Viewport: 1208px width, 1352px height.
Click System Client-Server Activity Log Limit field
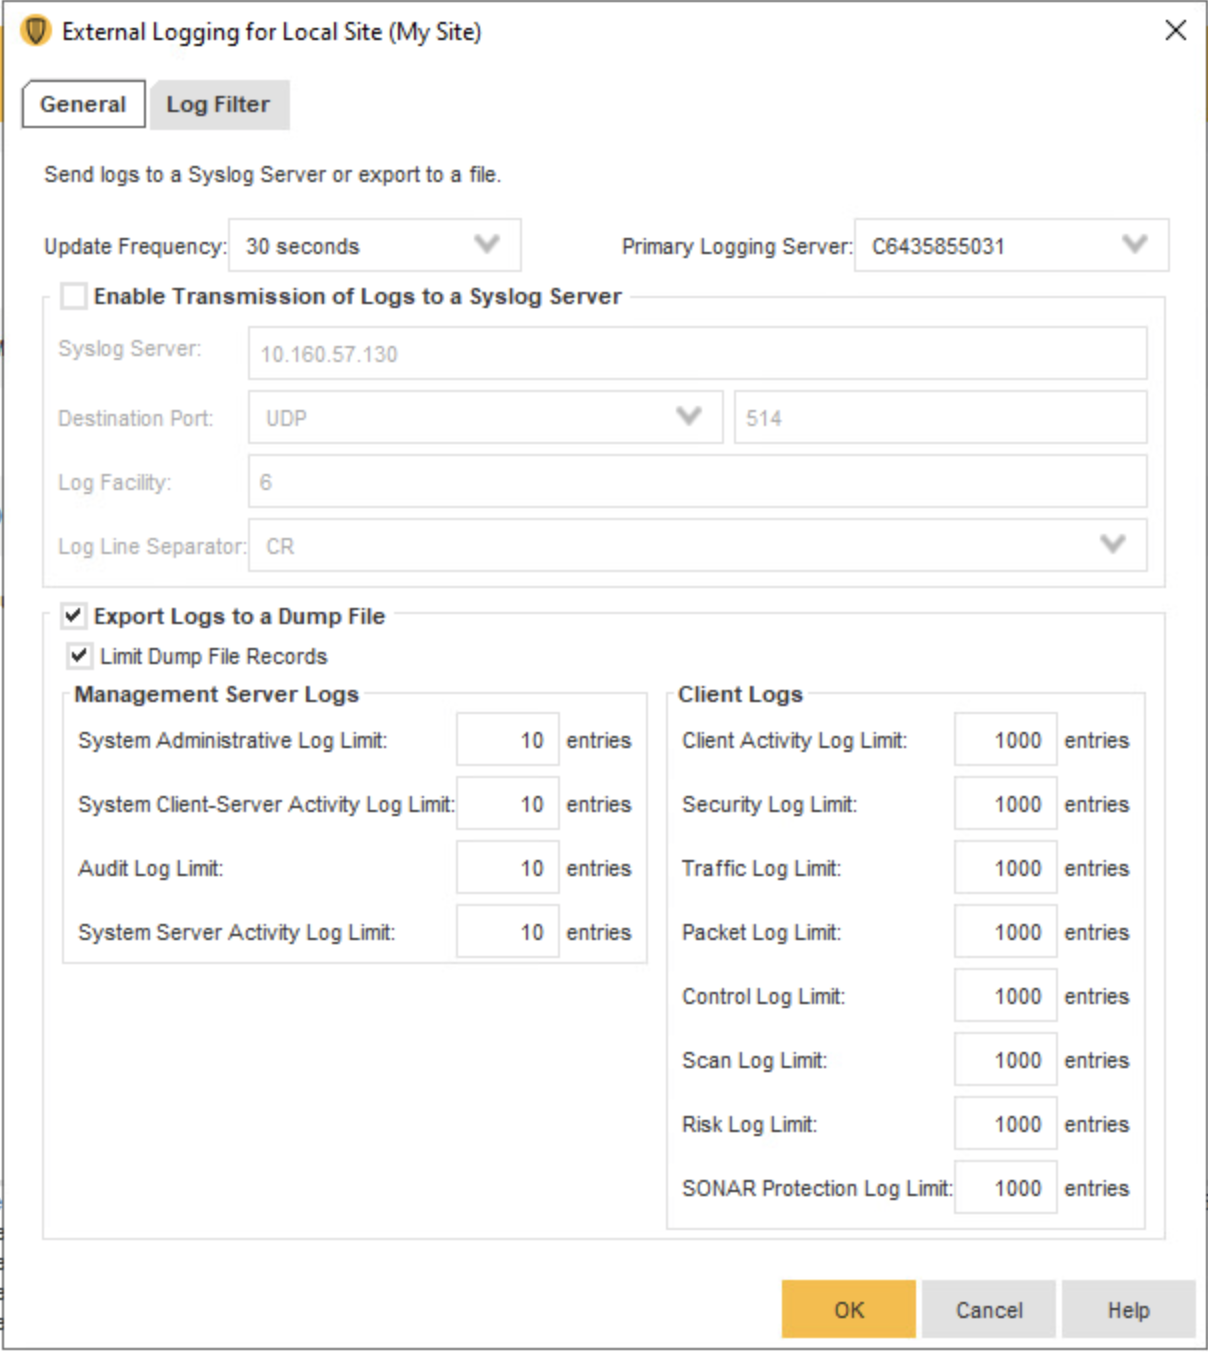[x=507, y=803]
